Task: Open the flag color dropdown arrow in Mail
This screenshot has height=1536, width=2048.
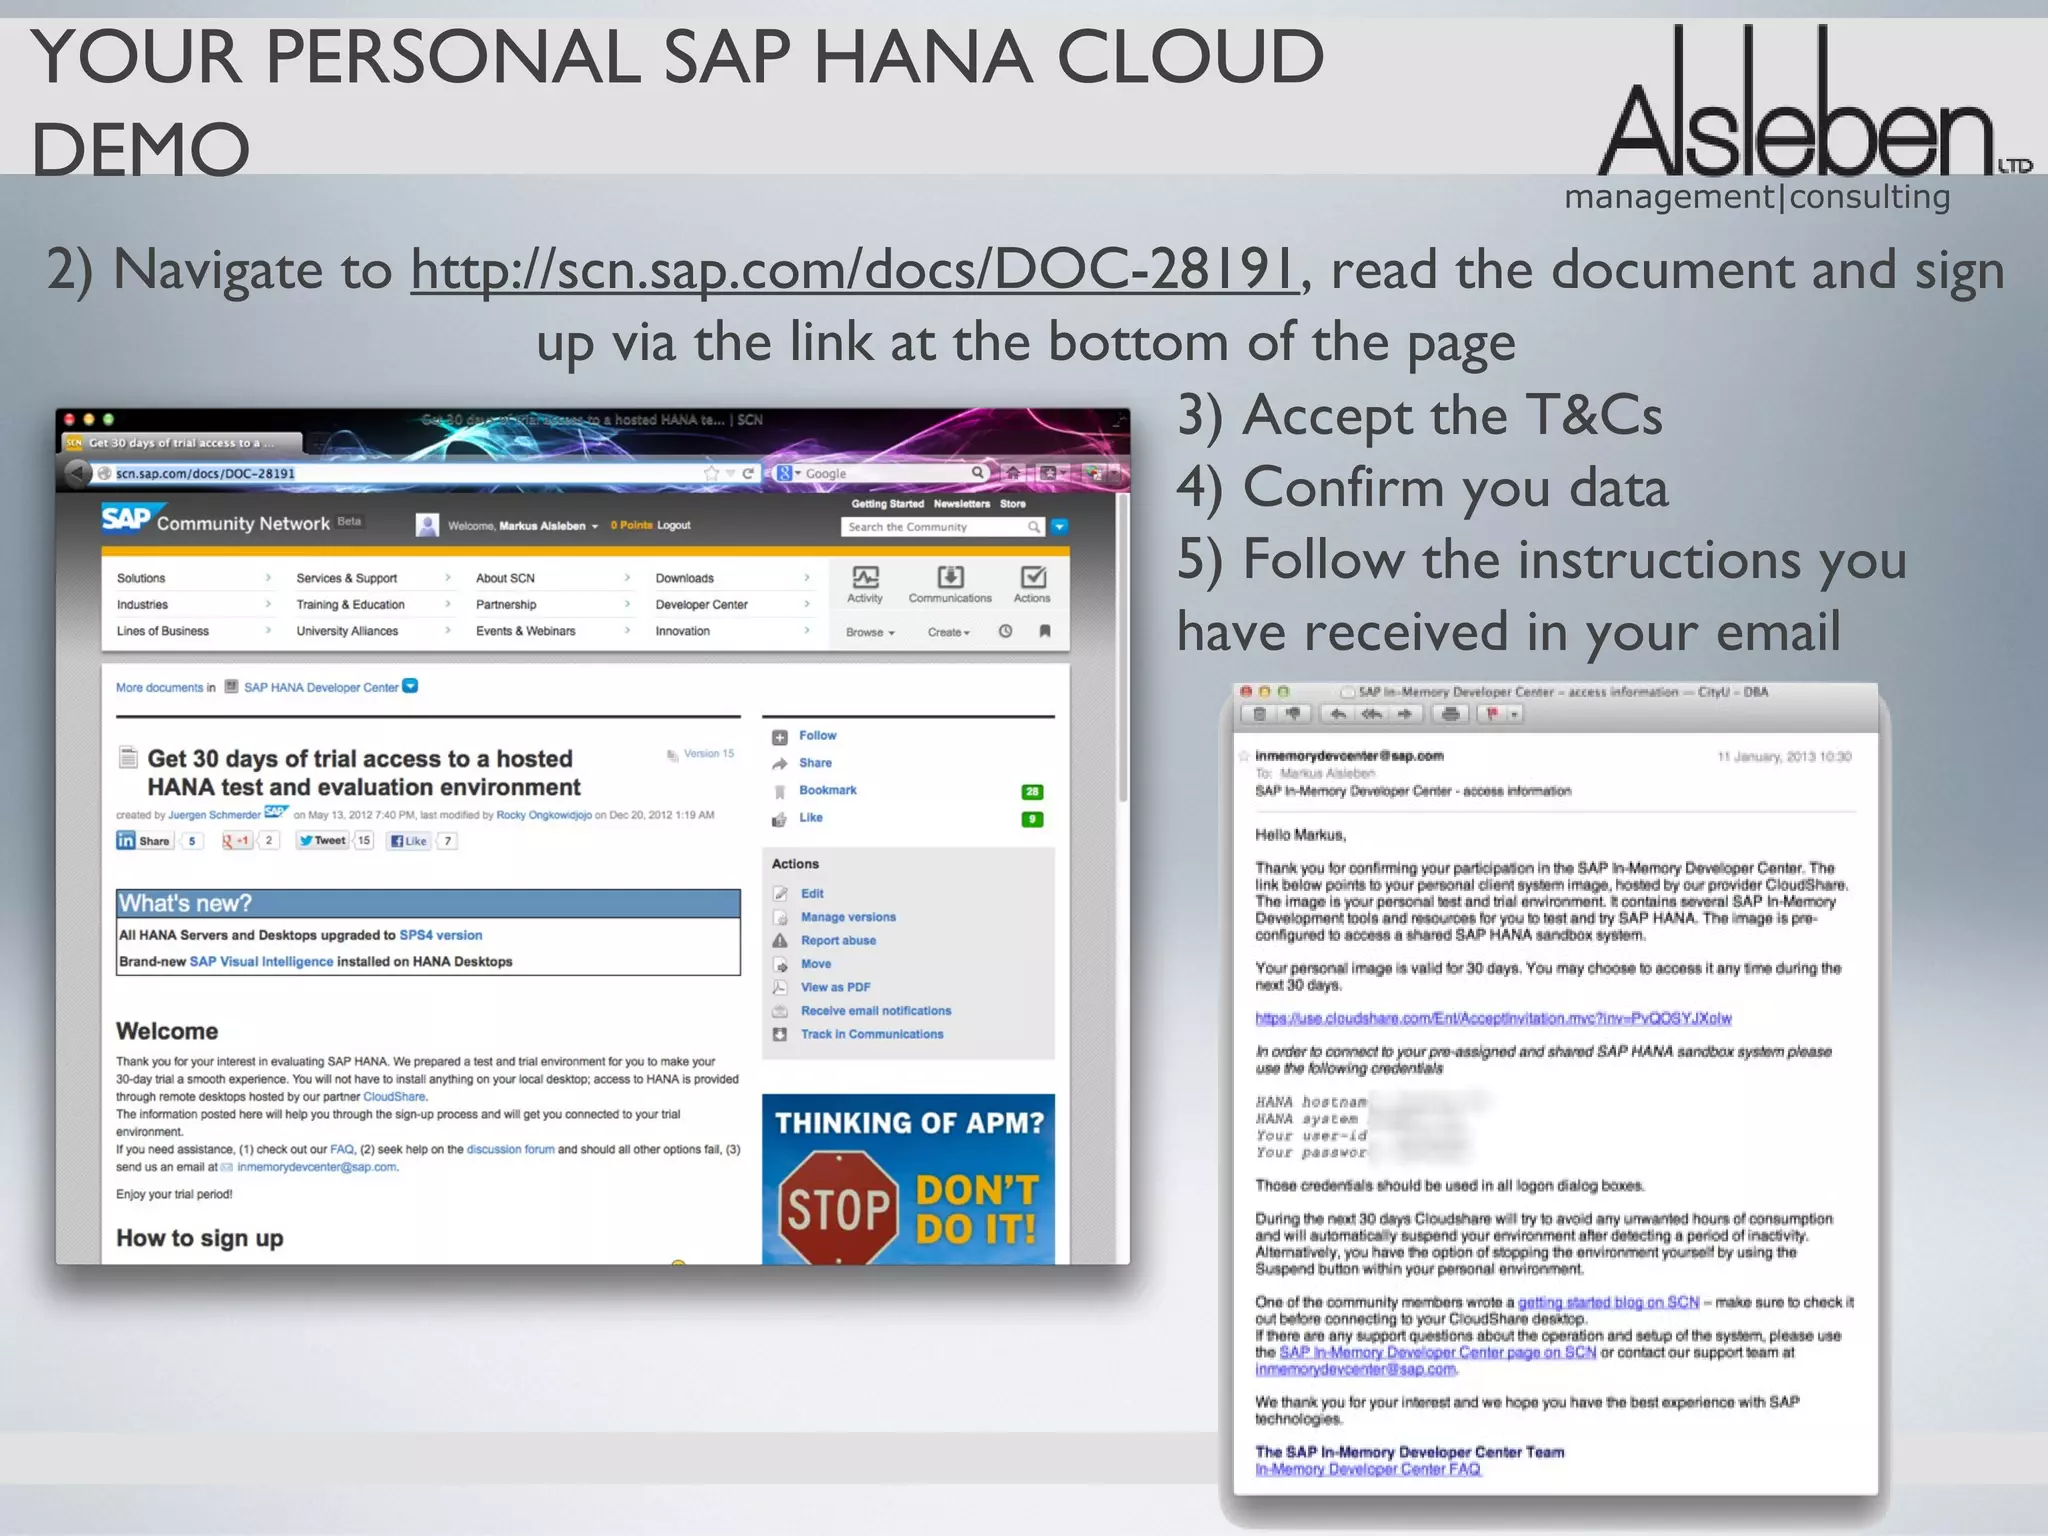Action: click(1514, 714)
